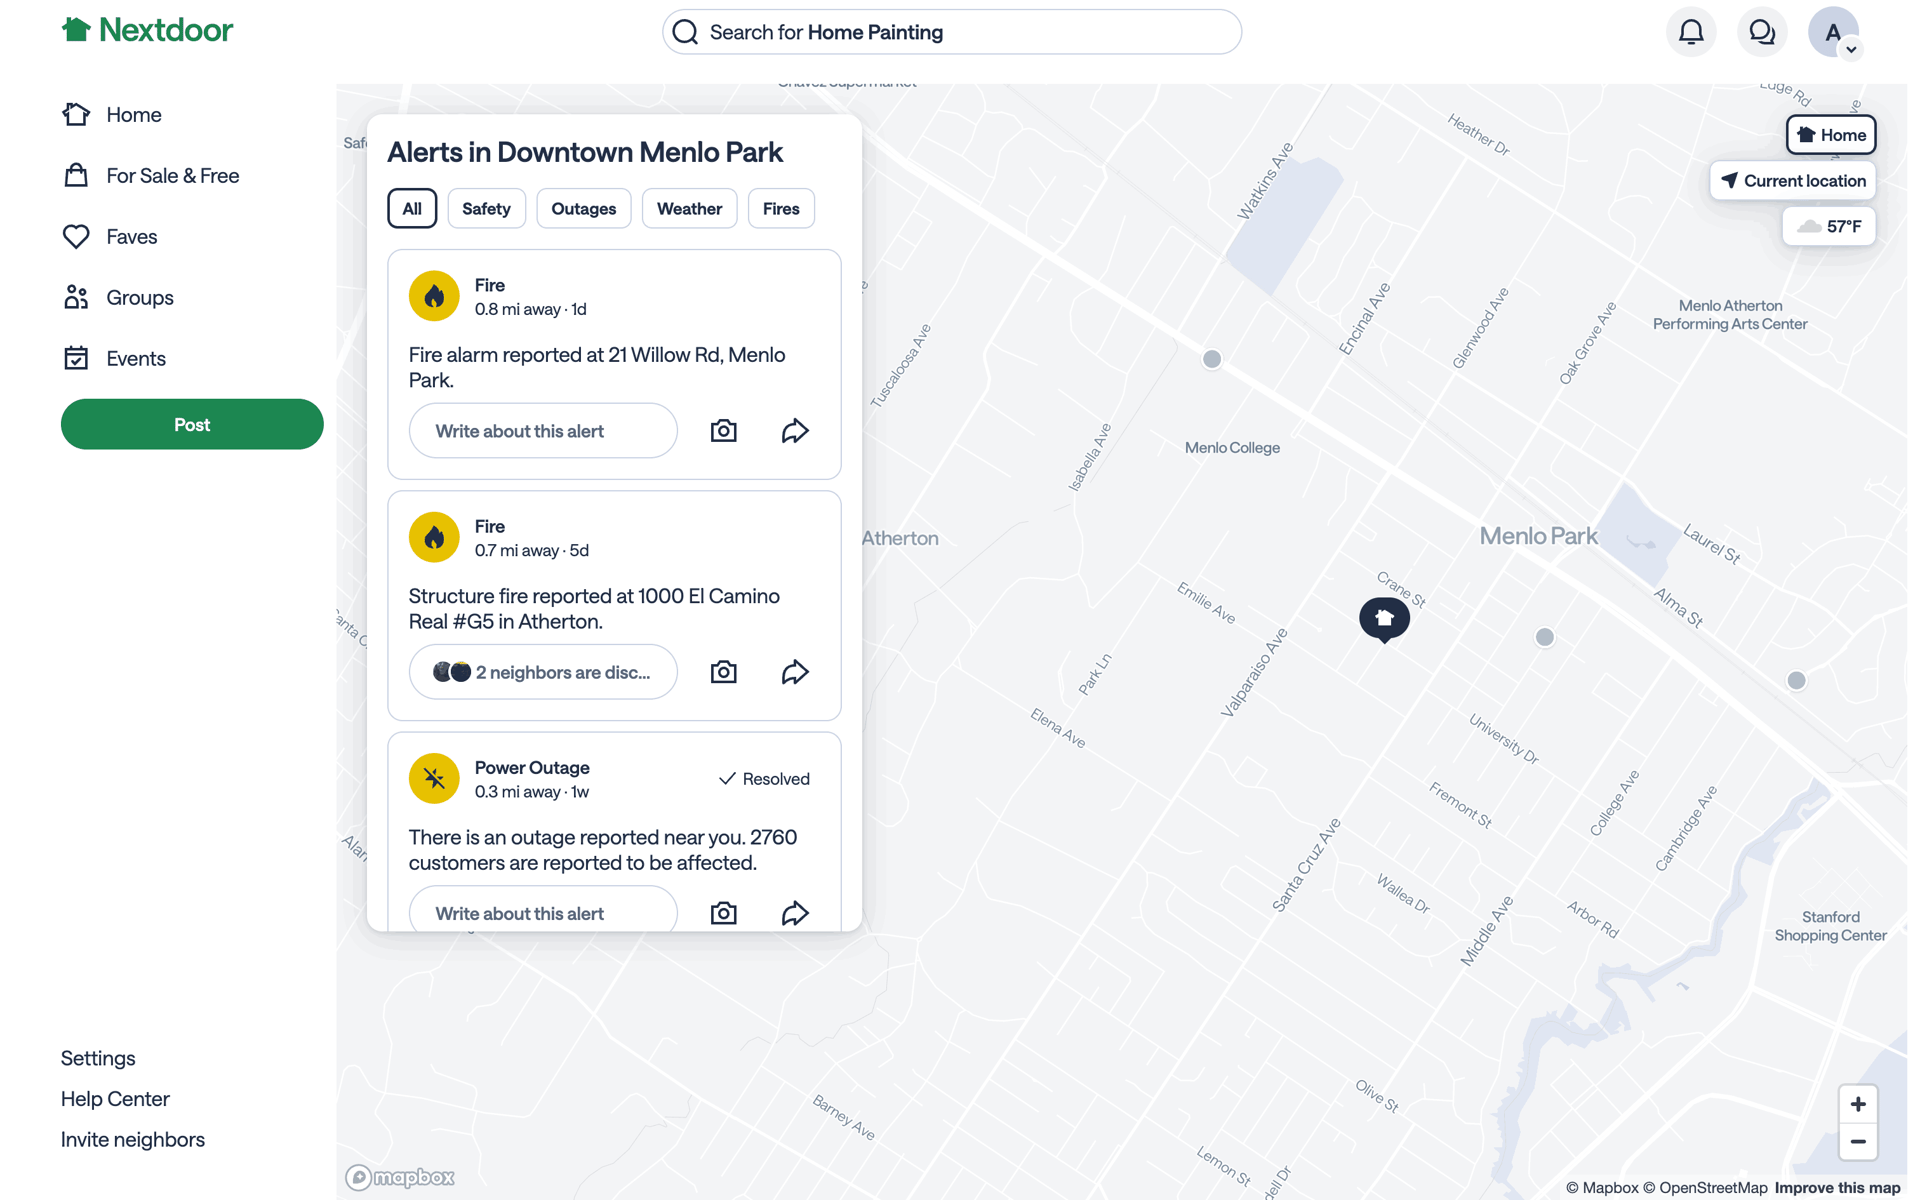
Task: Open Faves in the sidebar
Action: coord(109,237)
